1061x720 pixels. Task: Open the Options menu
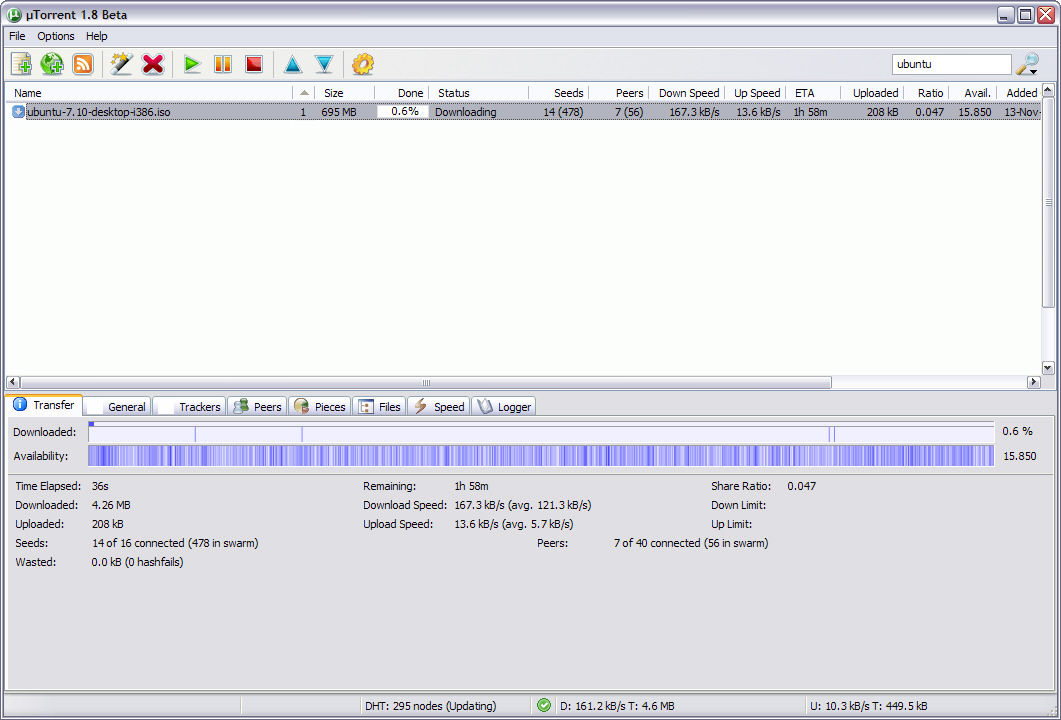coord(55,36)
